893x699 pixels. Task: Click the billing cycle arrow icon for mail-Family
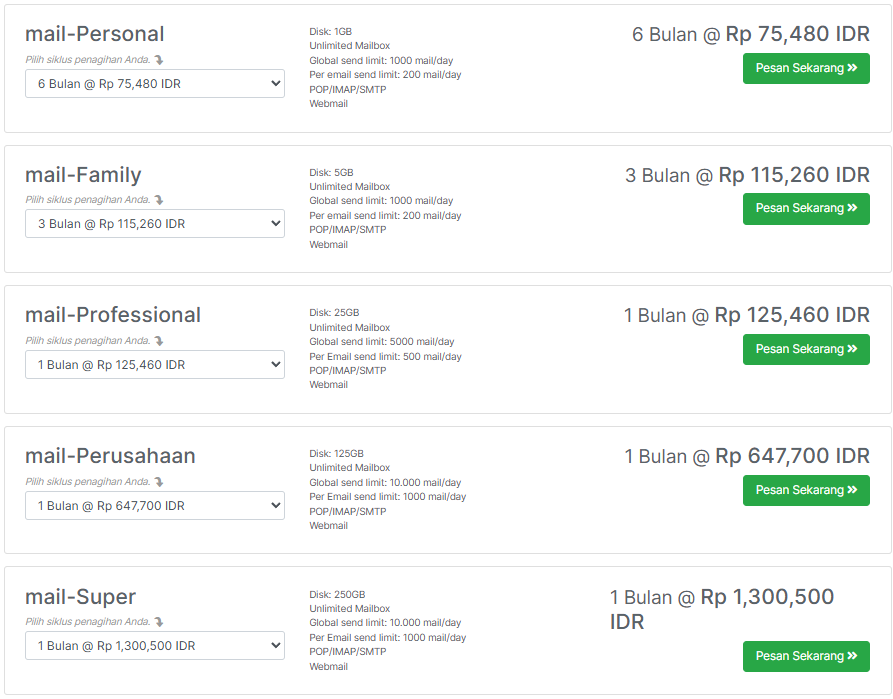click(x=158, y=200)
